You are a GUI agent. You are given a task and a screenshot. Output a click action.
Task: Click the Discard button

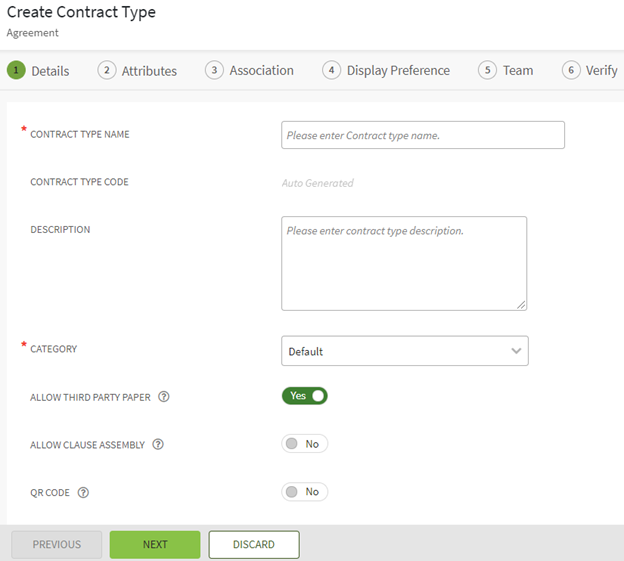pos(254,544)
